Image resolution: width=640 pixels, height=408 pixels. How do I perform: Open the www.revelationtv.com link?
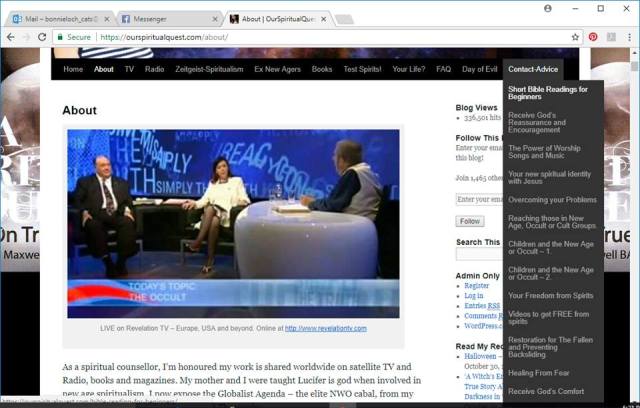point(325,328)
